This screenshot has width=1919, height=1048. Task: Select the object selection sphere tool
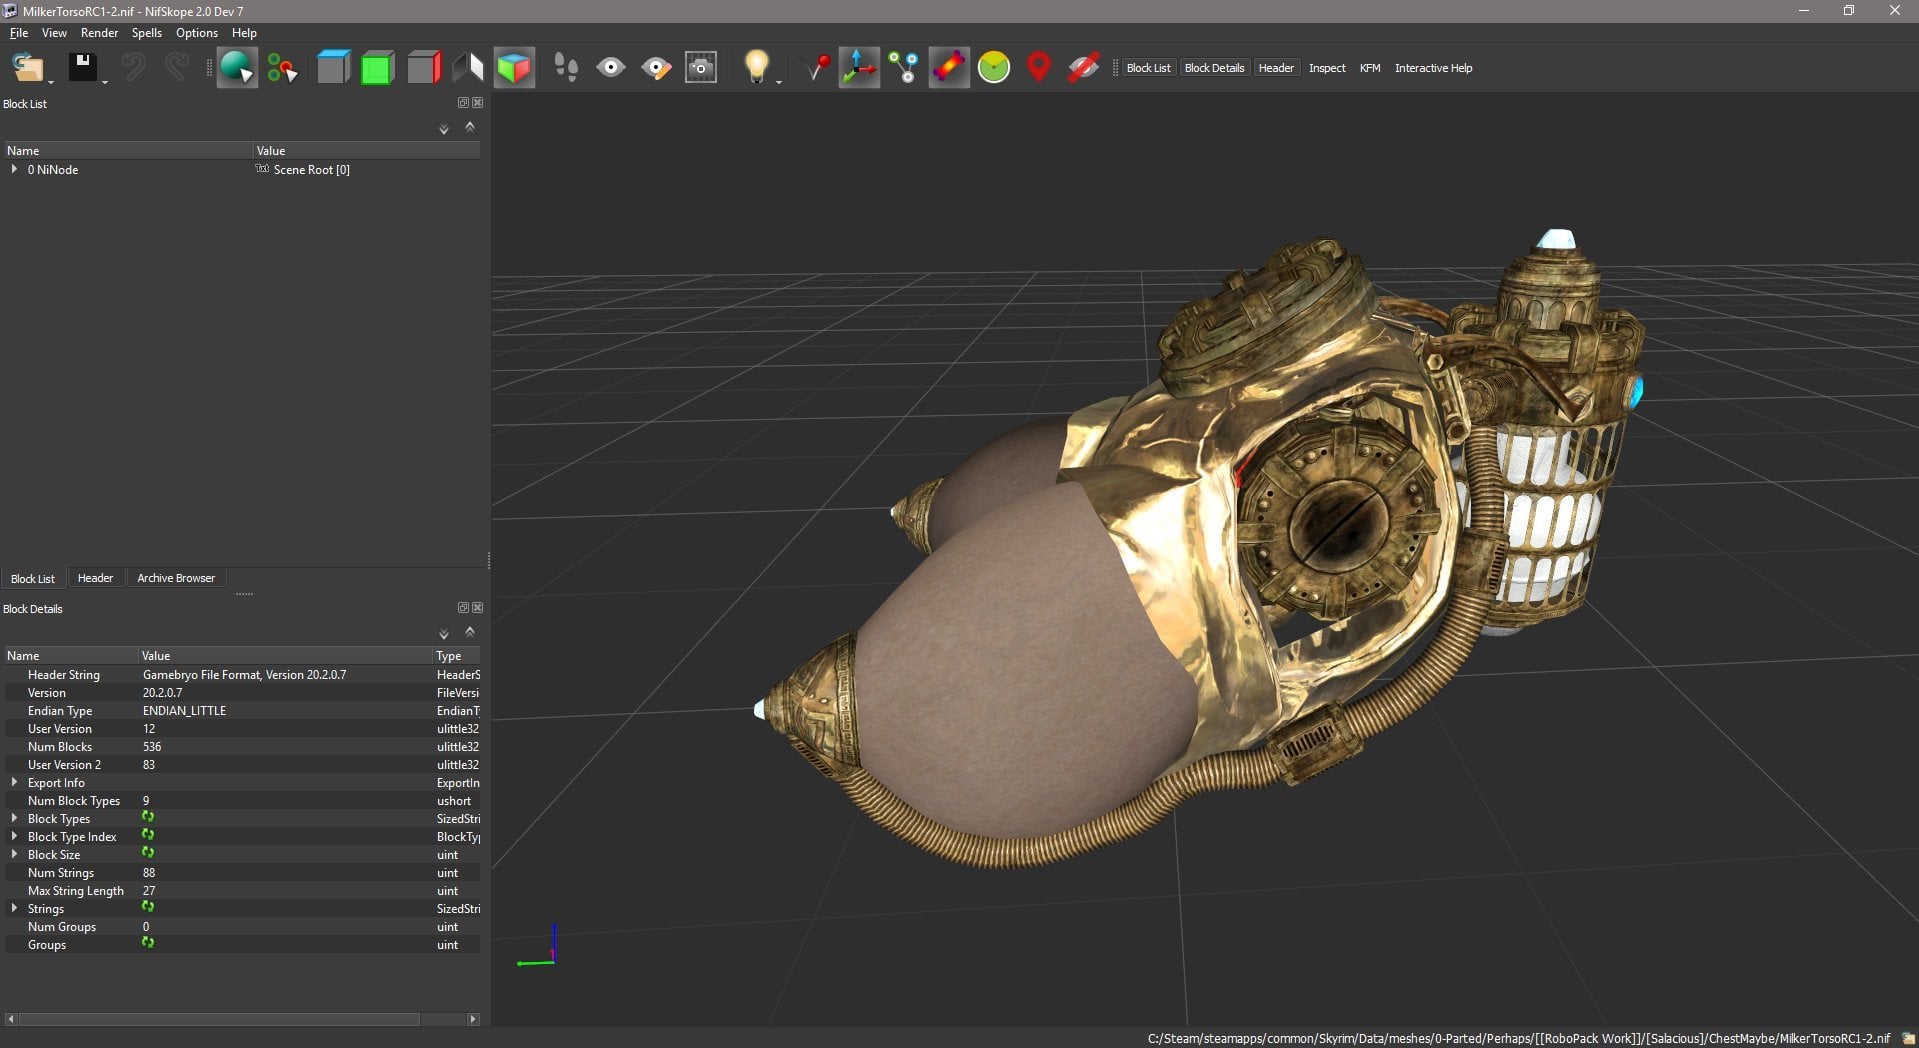coord(237,68)
